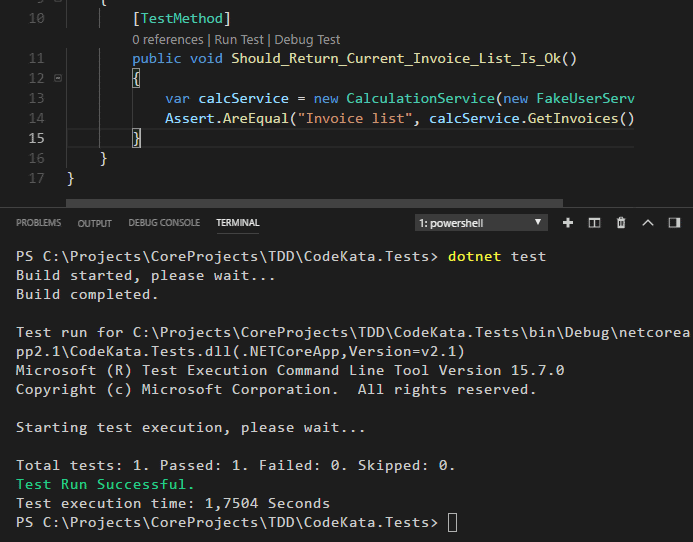
Task: Click 'Test Run Successful.' terminal line
Action: coord(105,485)
